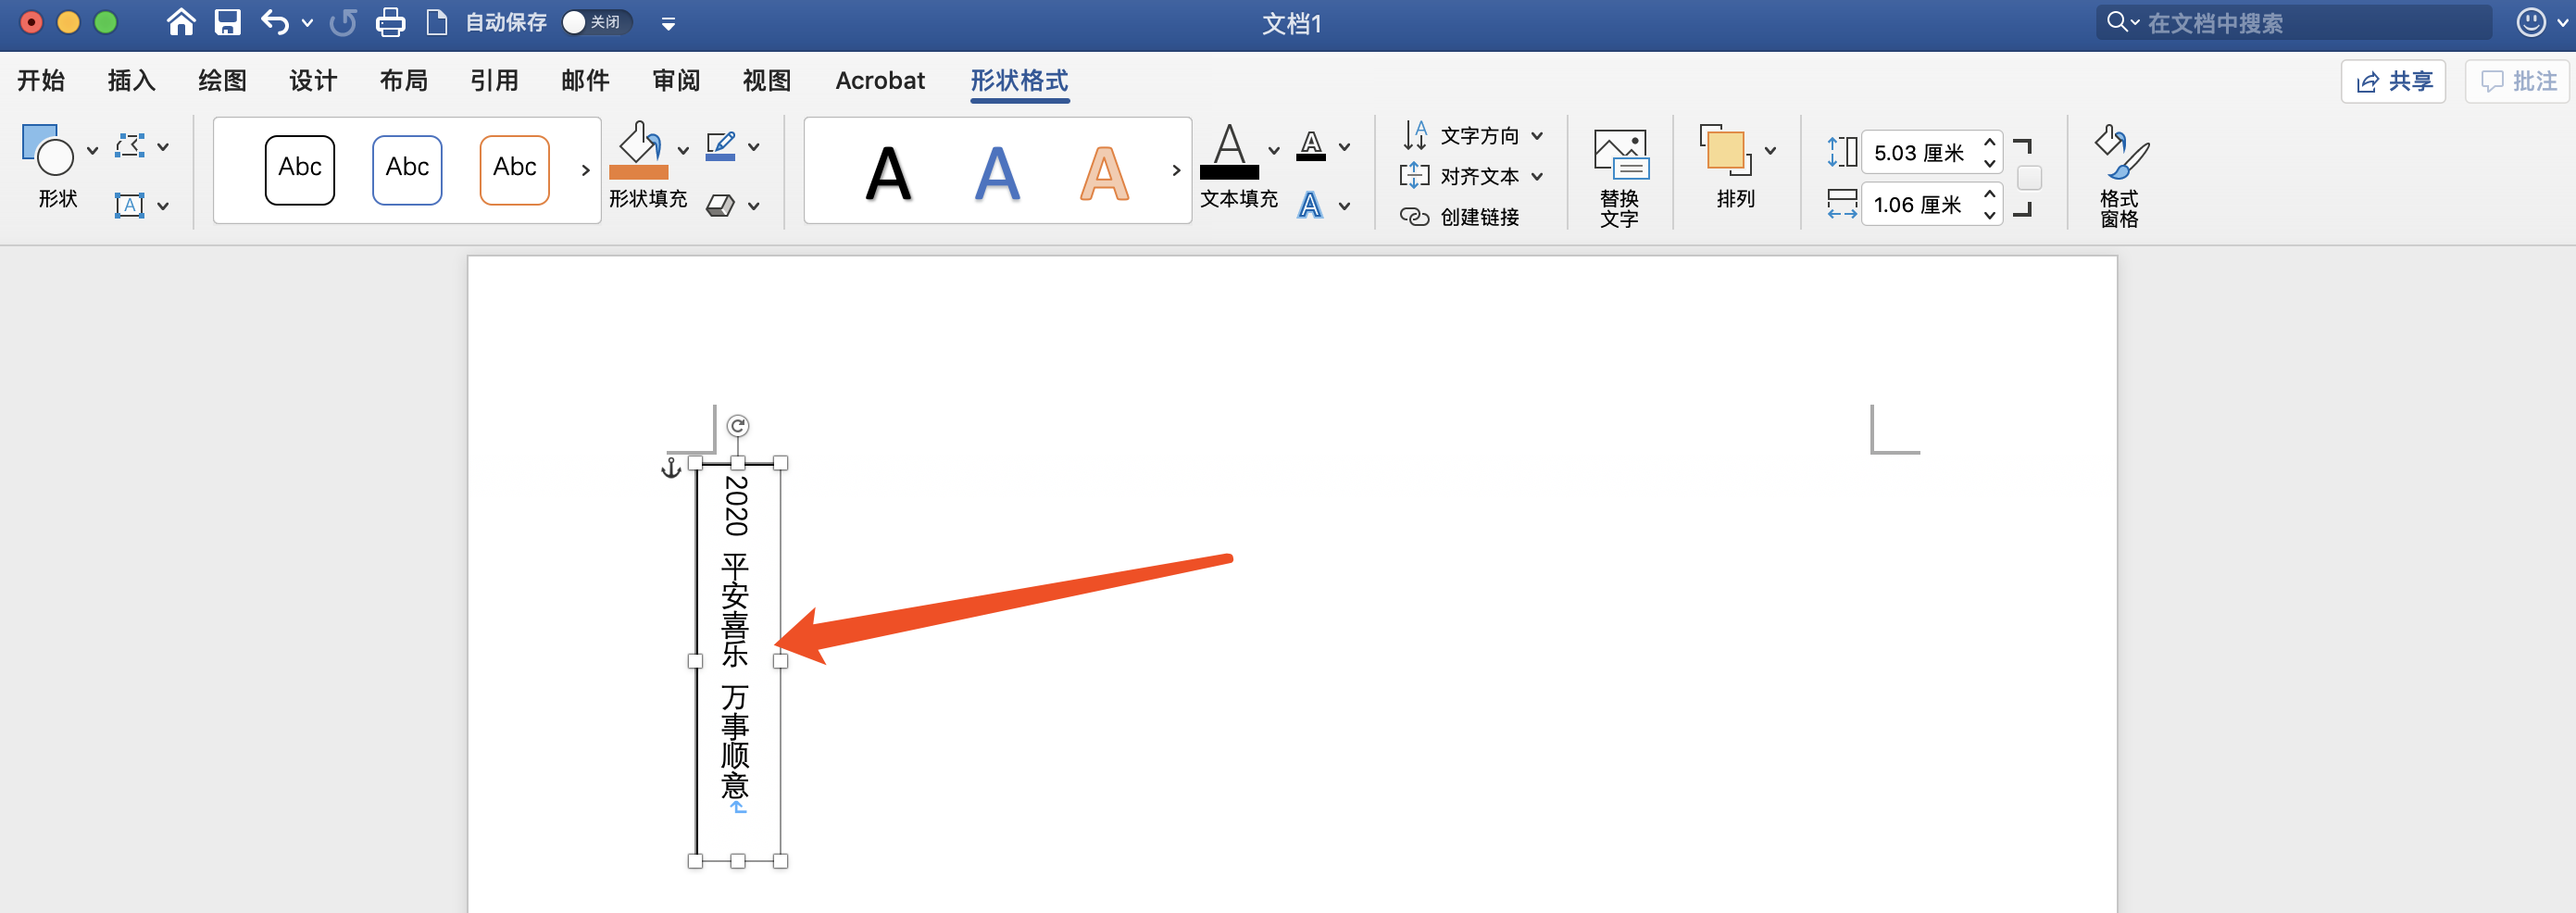Click the orange shape fill color bar

[638, 172]
